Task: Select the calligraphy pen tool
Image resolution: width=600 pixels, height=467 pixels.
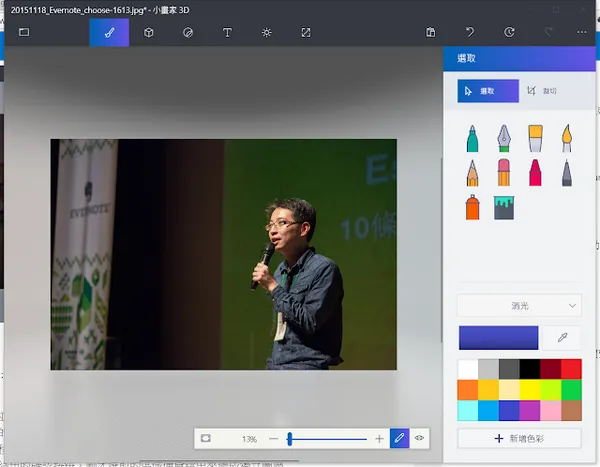Action: coord(504,138)
